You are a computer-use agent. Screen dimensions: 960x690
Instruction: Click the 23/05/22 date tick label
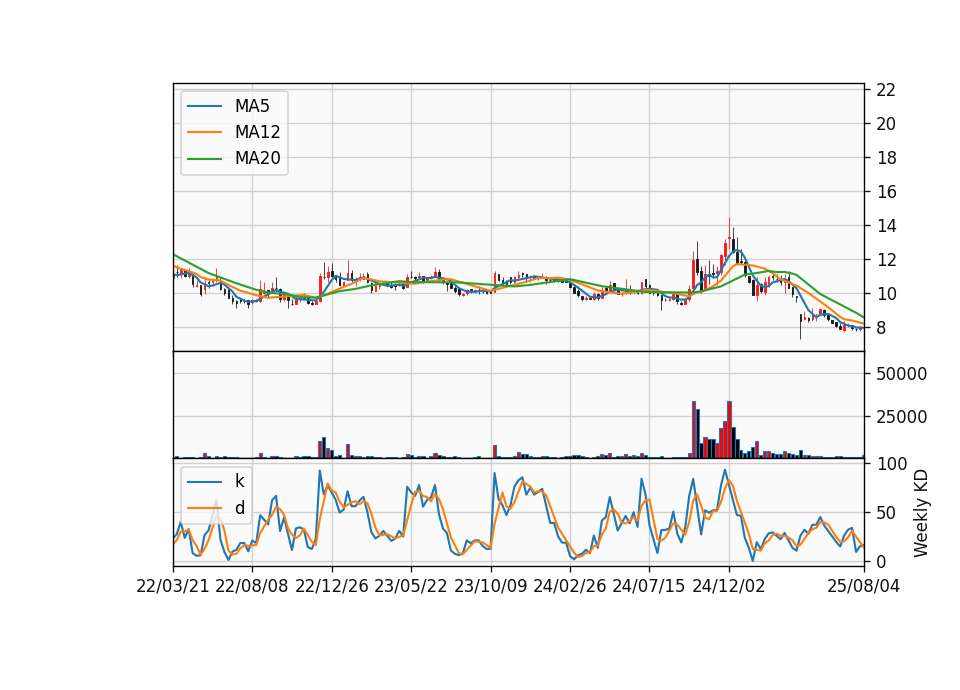tap(411, 586)
